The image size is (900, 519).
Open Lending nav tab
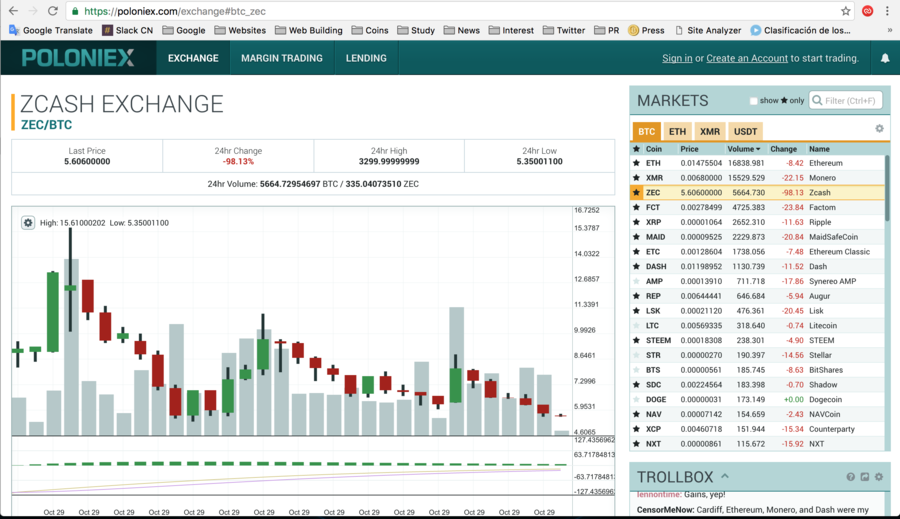pos(366,58)
